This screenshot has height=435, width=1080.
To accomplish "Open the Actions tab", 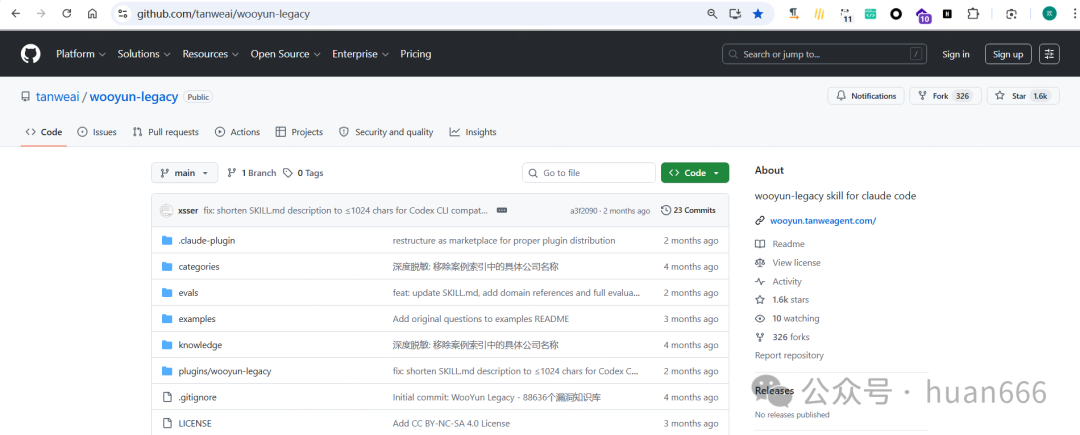I will click(x=237, y=132).
